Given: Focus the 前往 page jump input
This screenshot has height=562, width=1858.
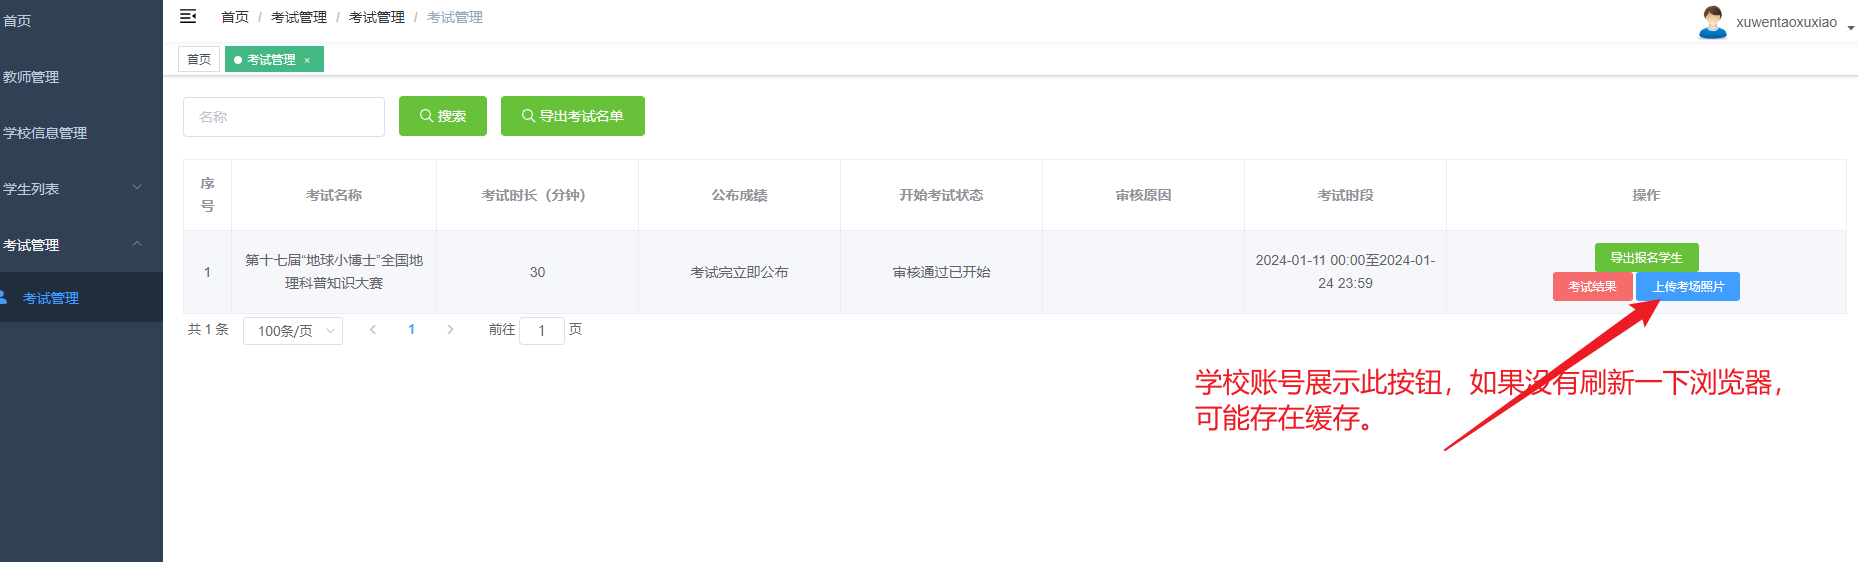Looking at the screenshot, I should coord(542,331).
